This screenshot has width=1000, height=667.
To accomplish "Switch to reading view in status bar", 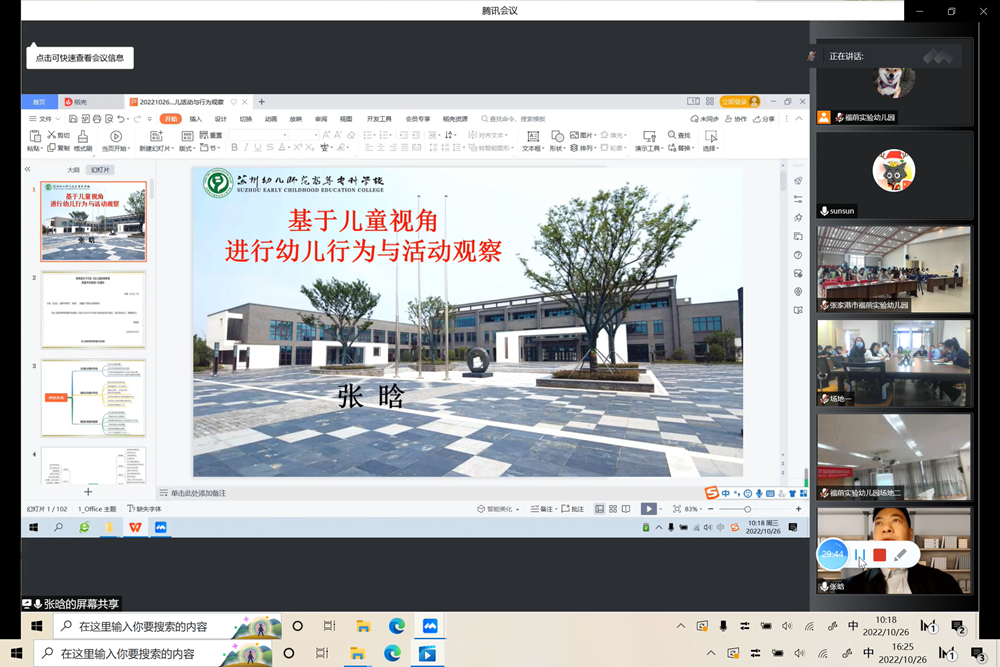I will click(625, 509).
